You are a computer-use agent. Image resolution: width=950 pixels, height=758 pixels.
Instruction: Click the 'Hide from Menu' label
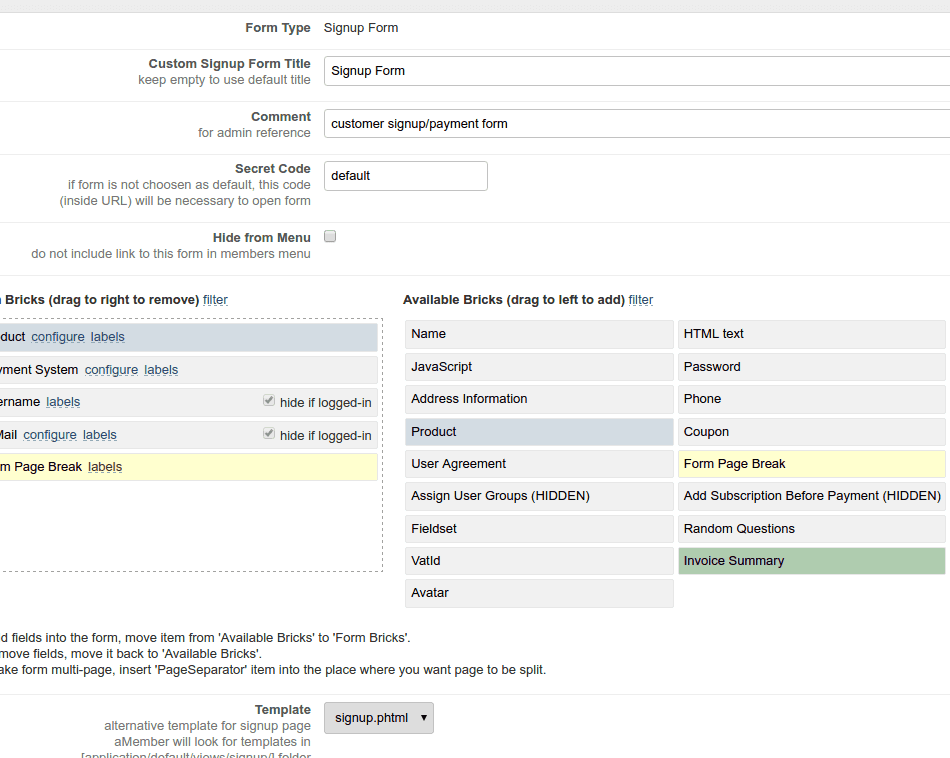pos(262,238)
